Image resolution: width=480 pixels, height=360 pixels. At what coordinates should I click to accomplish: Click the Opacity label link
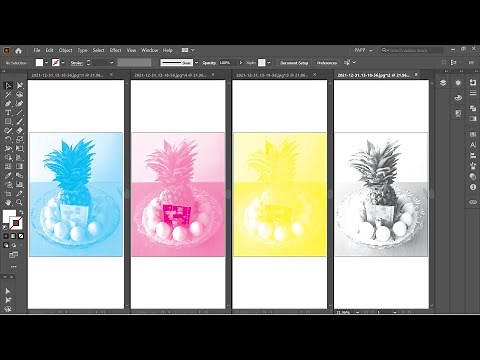209,63
